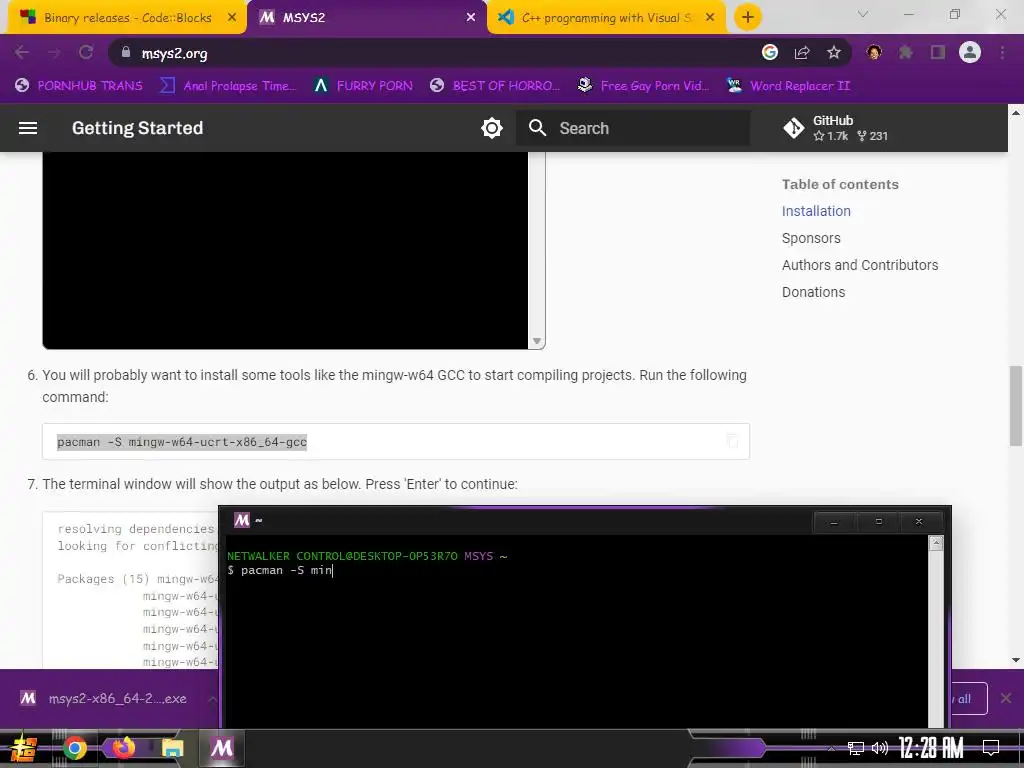The height and width of the screenshot is (768, 1024).
Task: Open the downloaded msys2-x86_64 exe file
Action: (x=104, y=698)
